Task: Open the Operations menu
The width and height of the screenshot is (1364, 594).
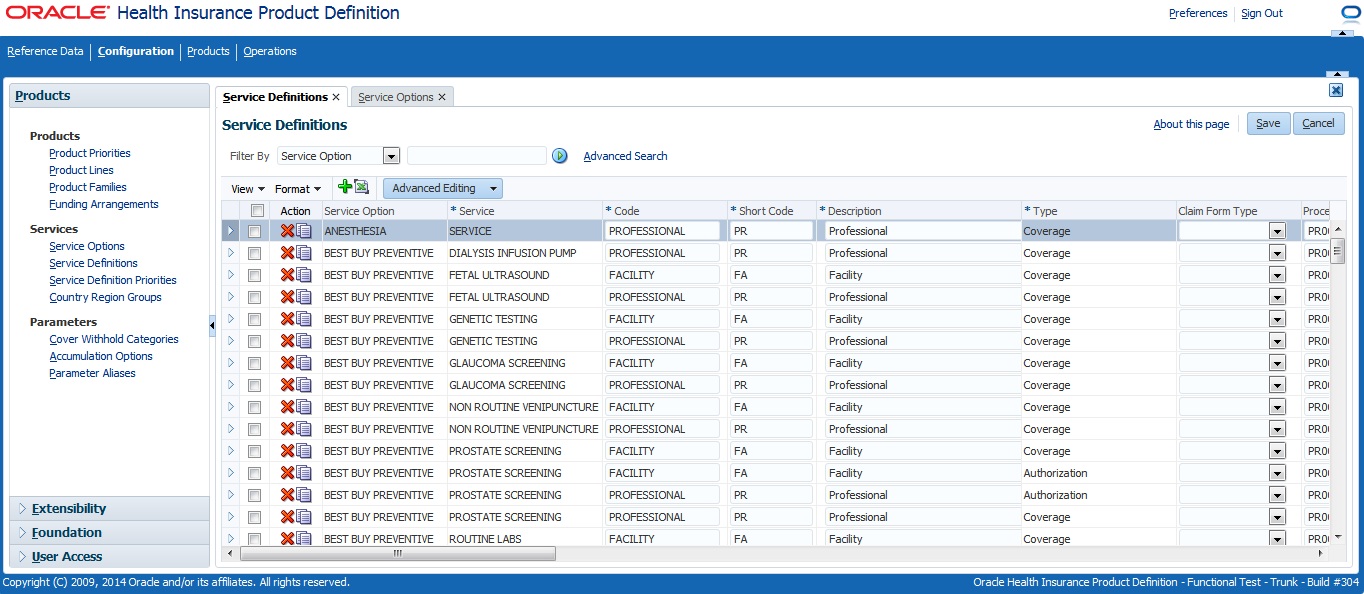Action: (x=270, y=51)
